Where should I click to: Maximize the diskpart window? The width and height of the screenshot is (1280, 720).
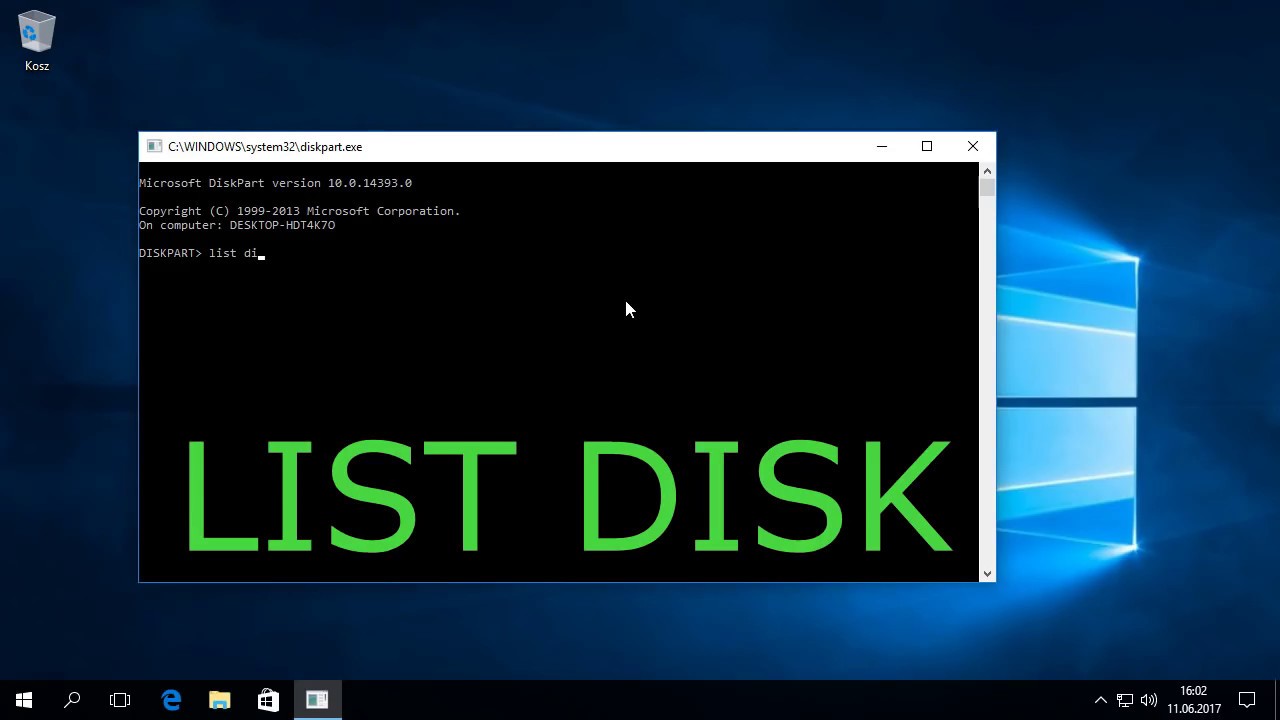point(927,146)
